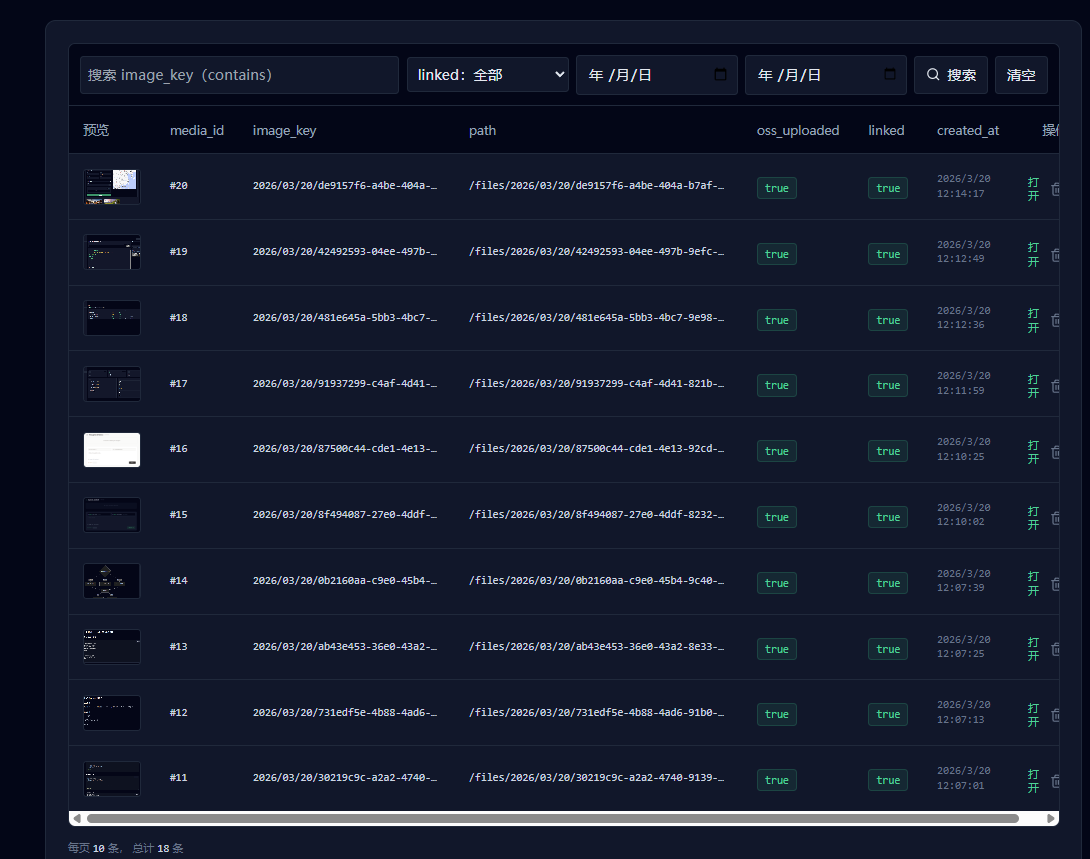1090x859 pixels.
Task: Click the horizontal scrollbar thumb
Action: pos(553,819)
